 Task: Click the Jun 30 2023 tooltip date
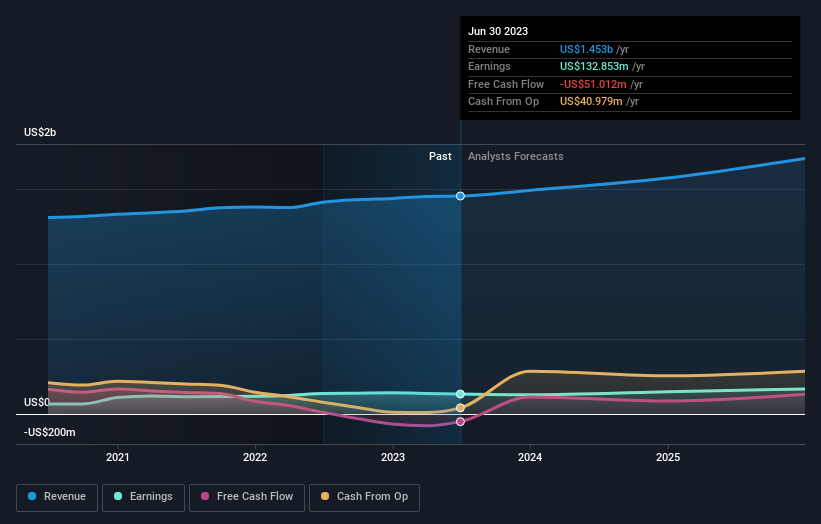coord(498,31)
